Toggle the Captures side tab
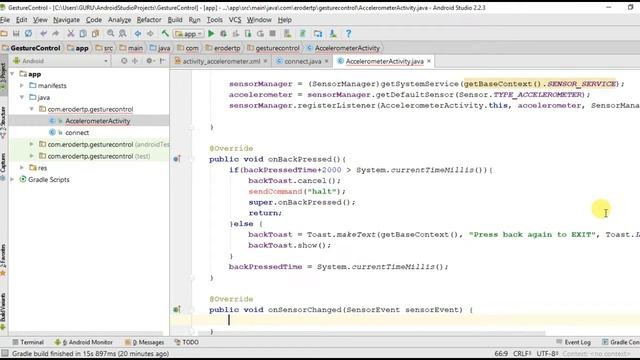Viewport: 640px width, 360px height. tap(3, 166)
